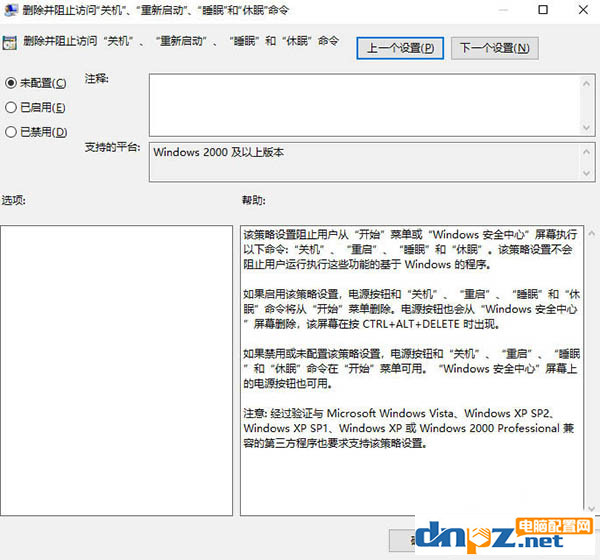
Task: Click inside the 注释 comment text box
Action: coord(364,105)
